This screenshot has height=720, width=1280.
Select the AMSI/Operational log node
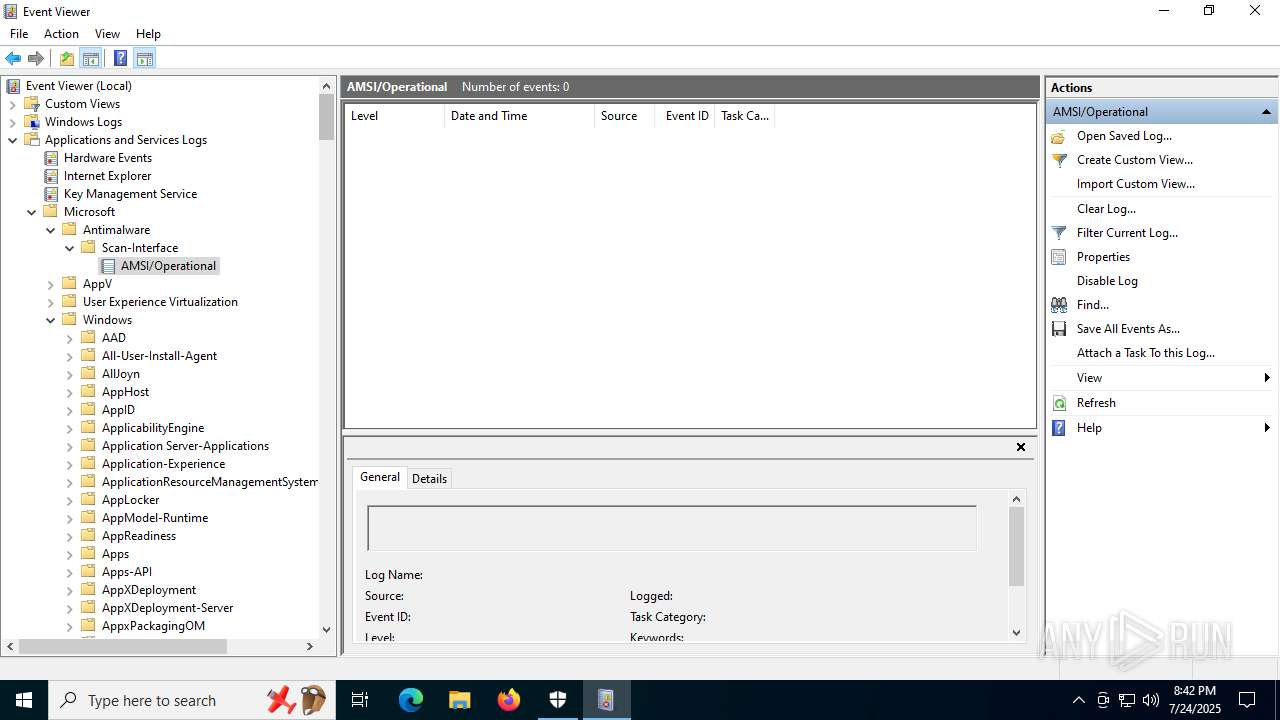click(x=168, y=266)
